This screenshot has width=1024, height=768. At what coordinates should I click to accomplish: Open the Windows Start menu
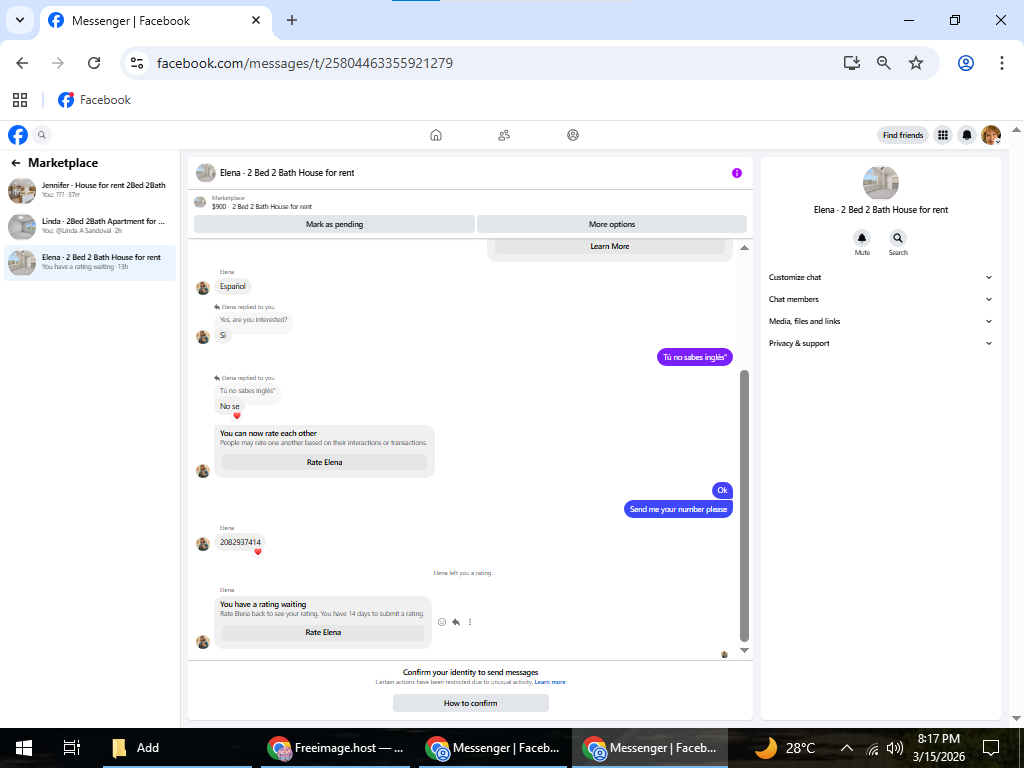[x=24, y=748]
